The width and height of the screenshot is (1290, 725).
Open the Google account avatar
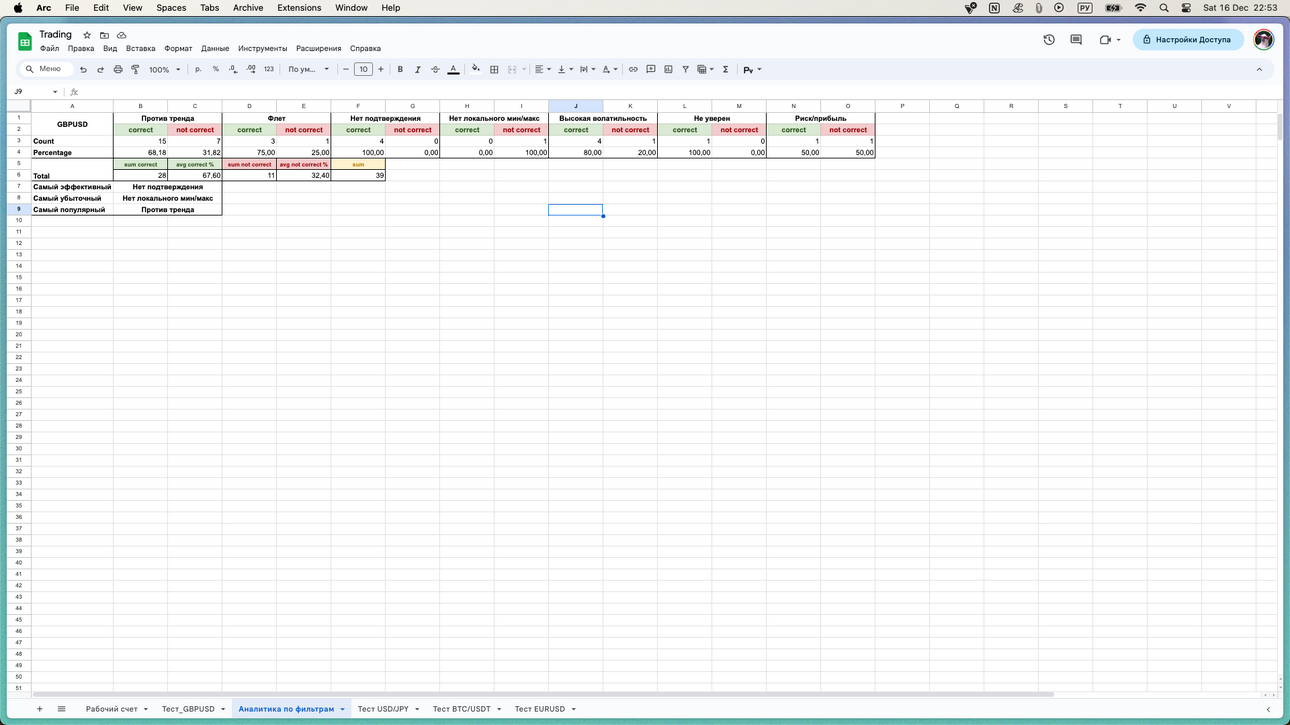[1264, 40]
